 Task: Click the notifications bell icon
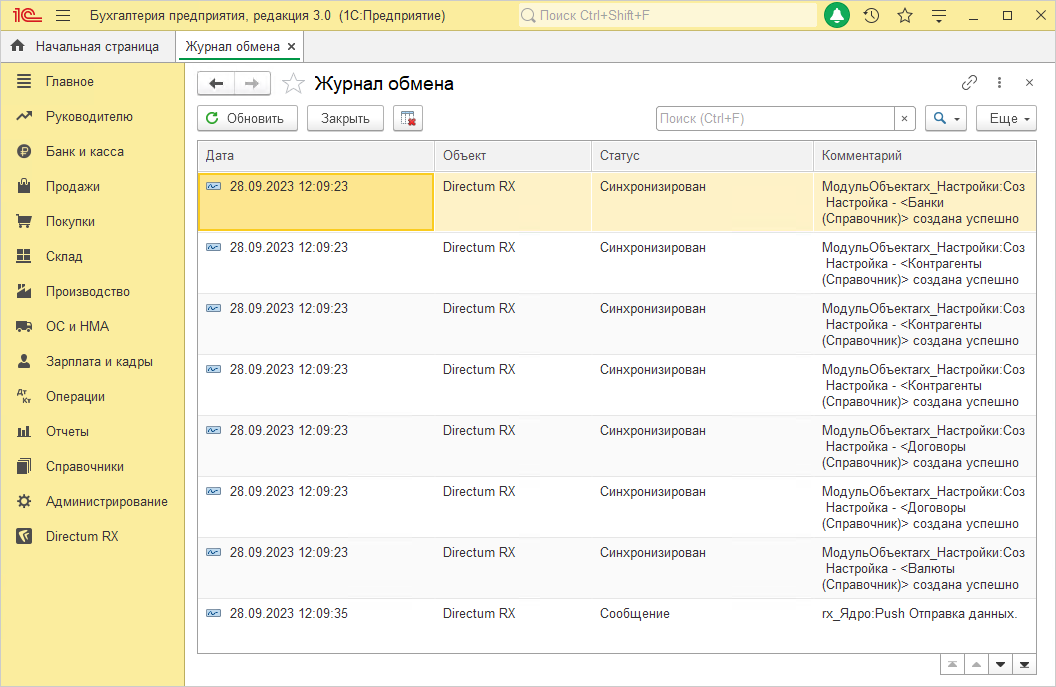(x=837, y=16)
